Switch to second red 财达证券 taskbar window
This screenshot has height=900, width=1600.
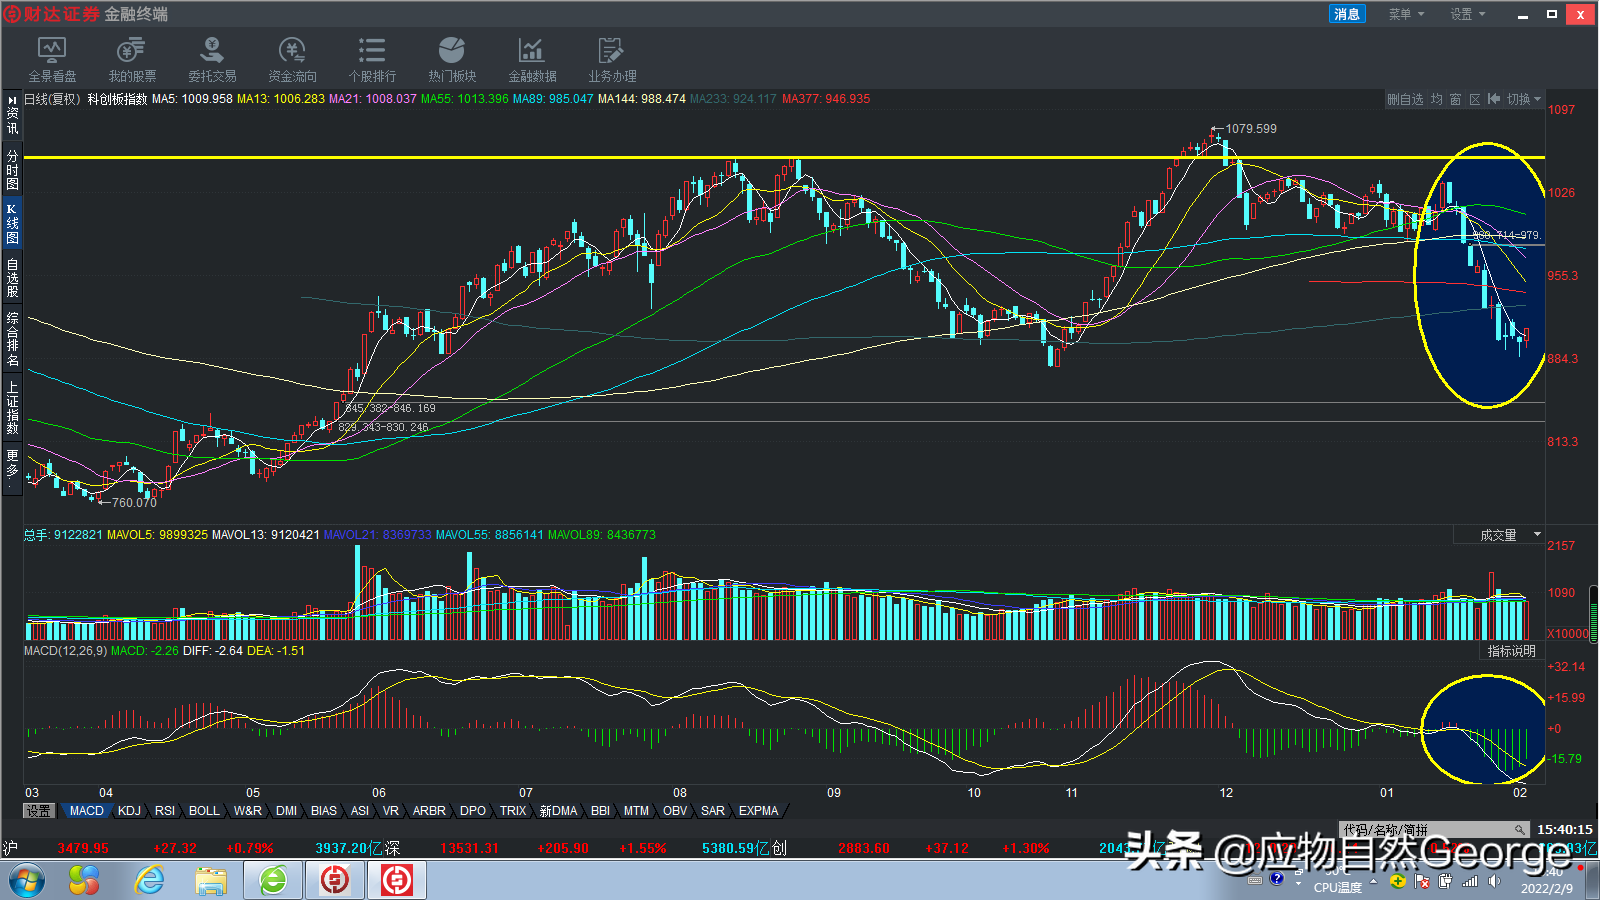(x=397, y=880)
